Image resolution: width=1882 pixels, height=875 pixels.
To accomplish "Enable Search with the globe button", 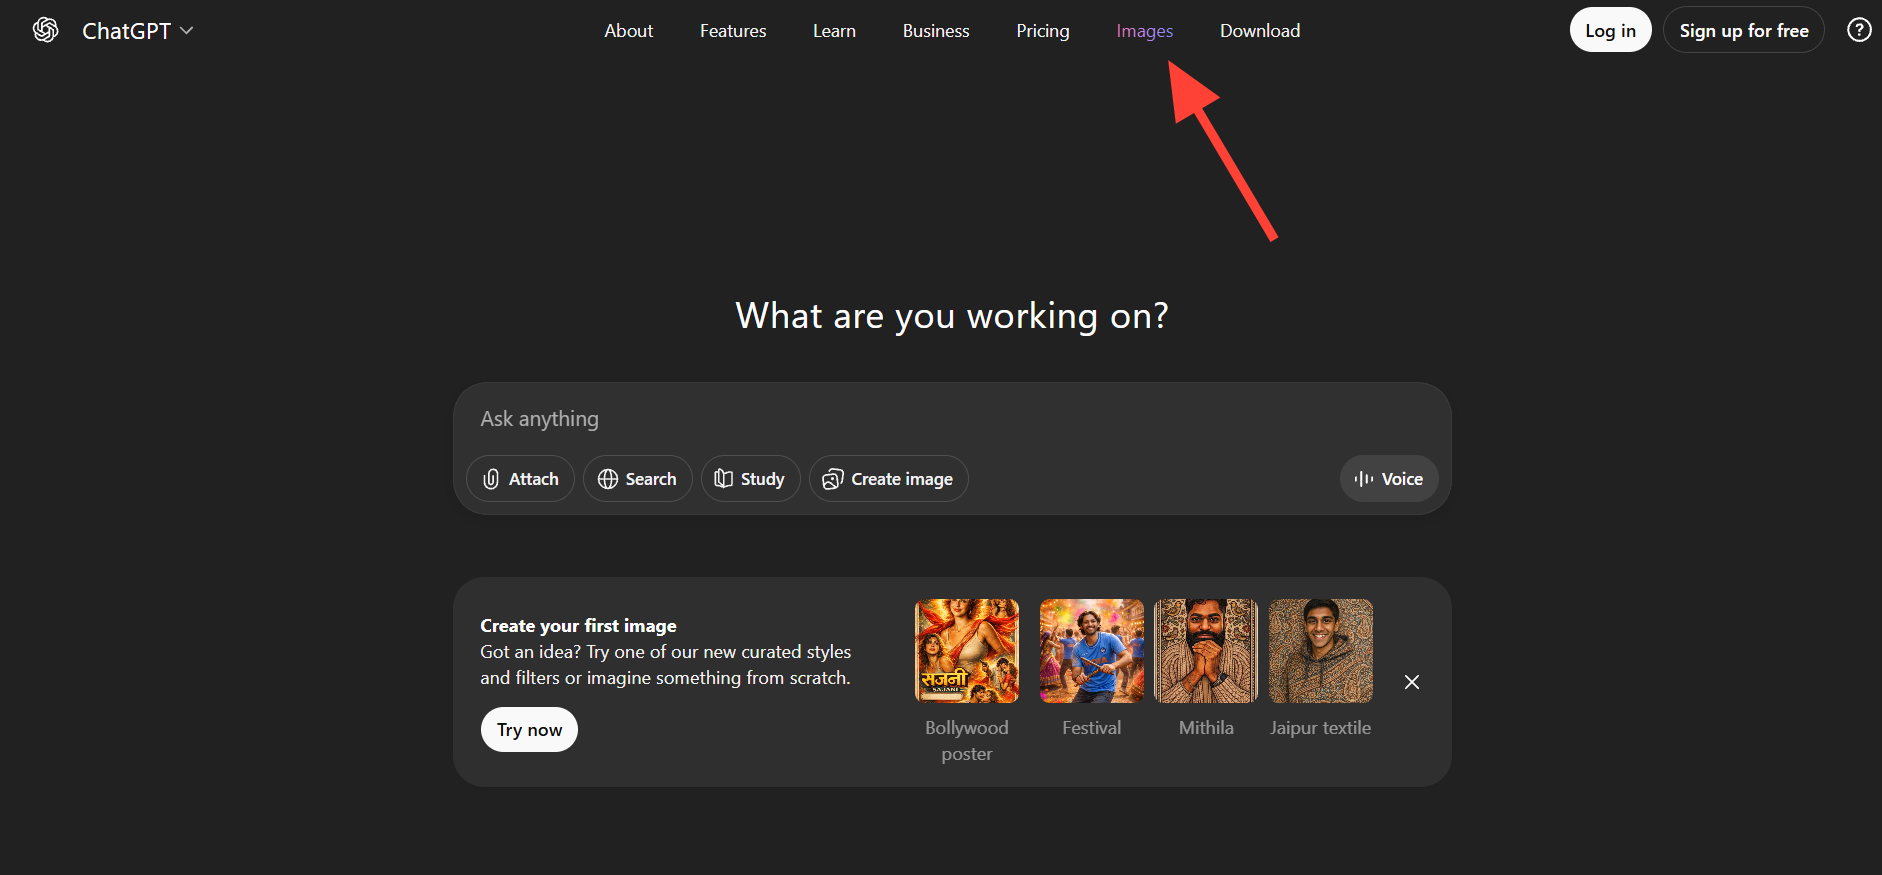I will [637, 479].
